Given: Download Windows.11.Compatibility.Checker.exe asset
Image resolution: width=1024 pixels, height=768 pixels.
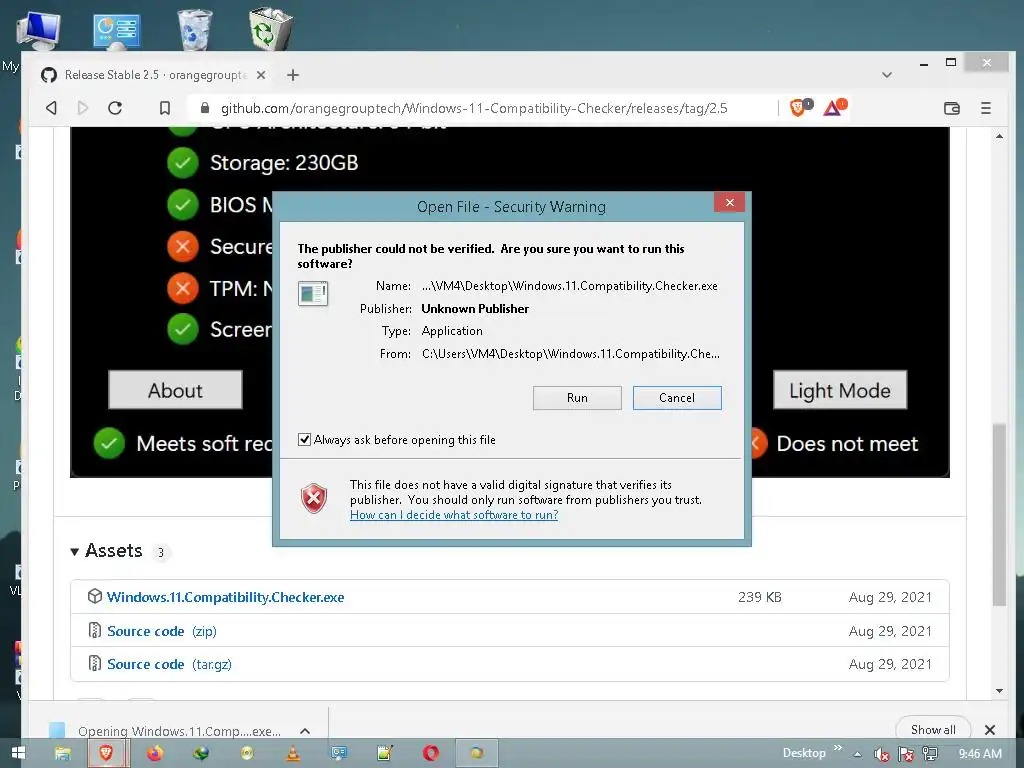Looking at the screenshot, I should 225,597.
